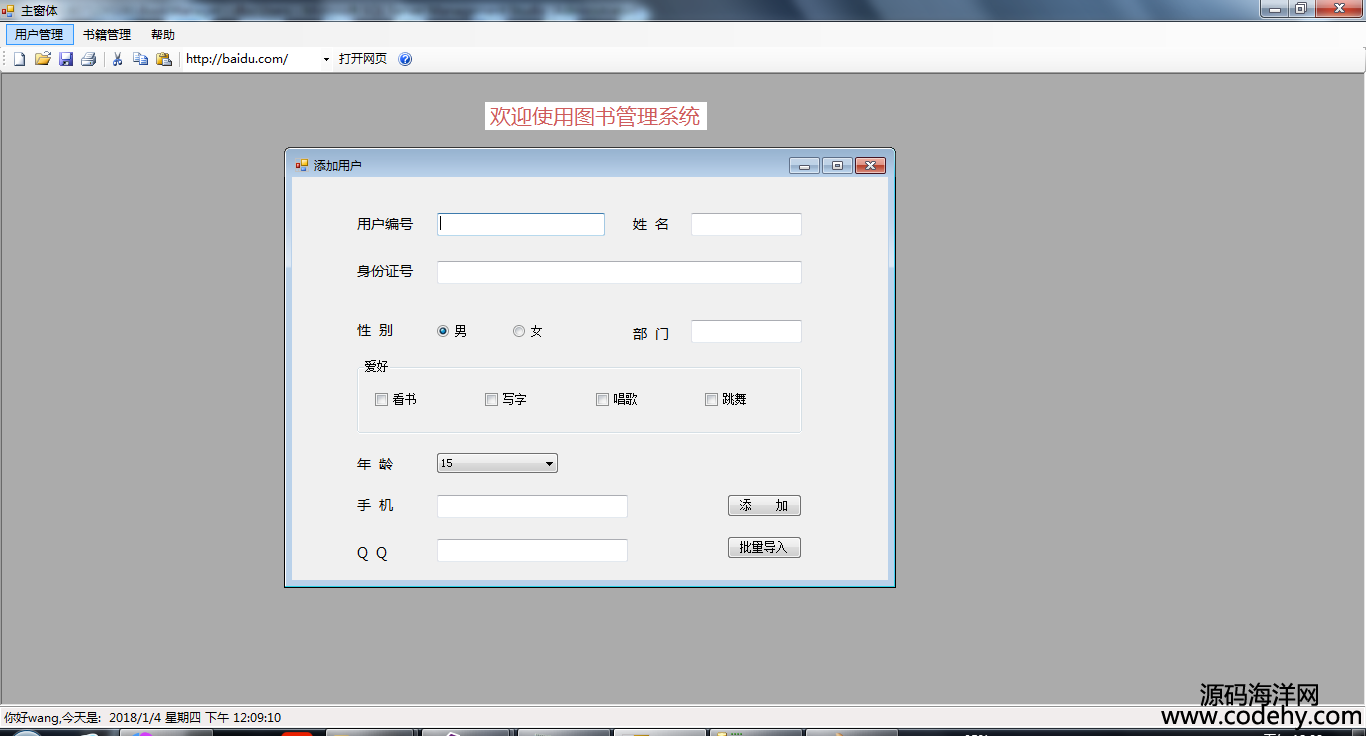Click the Open folder toolbar icon
This screenshot has height=736, width=1366.
click(43, 59)
